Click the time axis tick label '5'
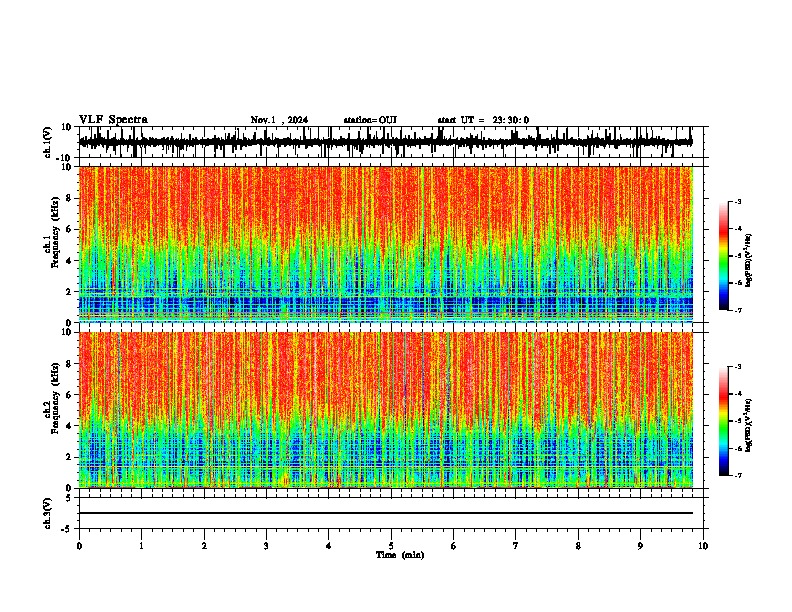 point(391,546)
